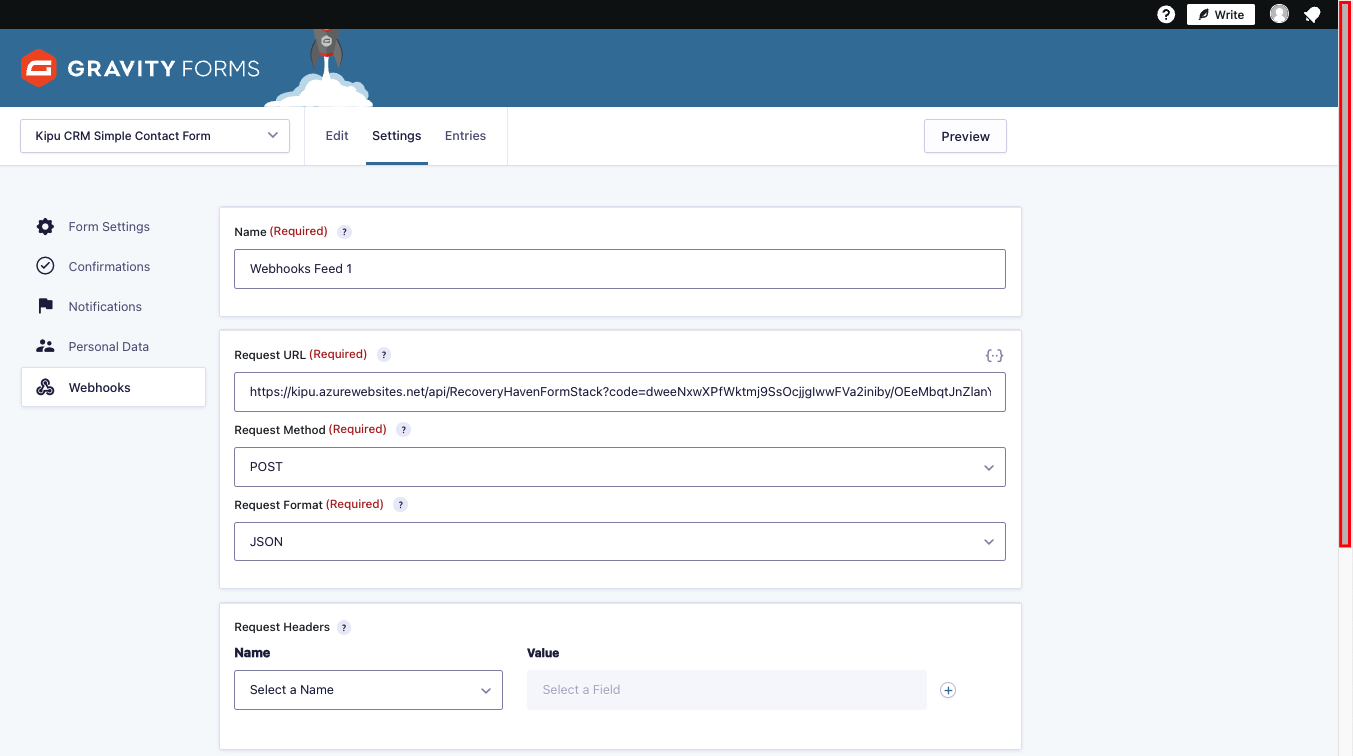Switch to the Entries tab
Image resolution: width=1353 pixels, height=756 pixels.
[465, 135]
